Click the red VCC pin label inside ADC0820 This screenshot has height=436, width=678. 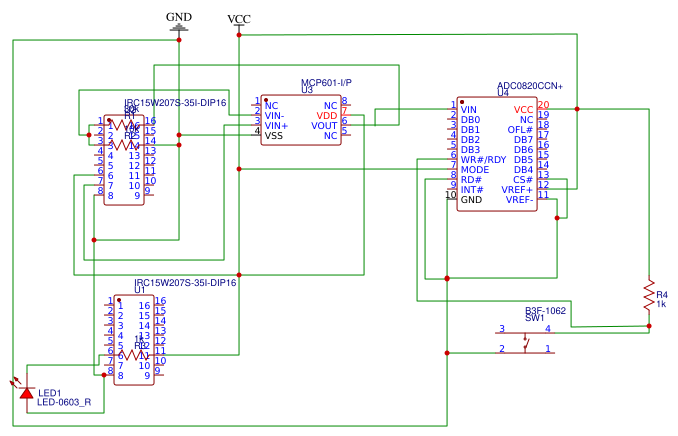524,110
